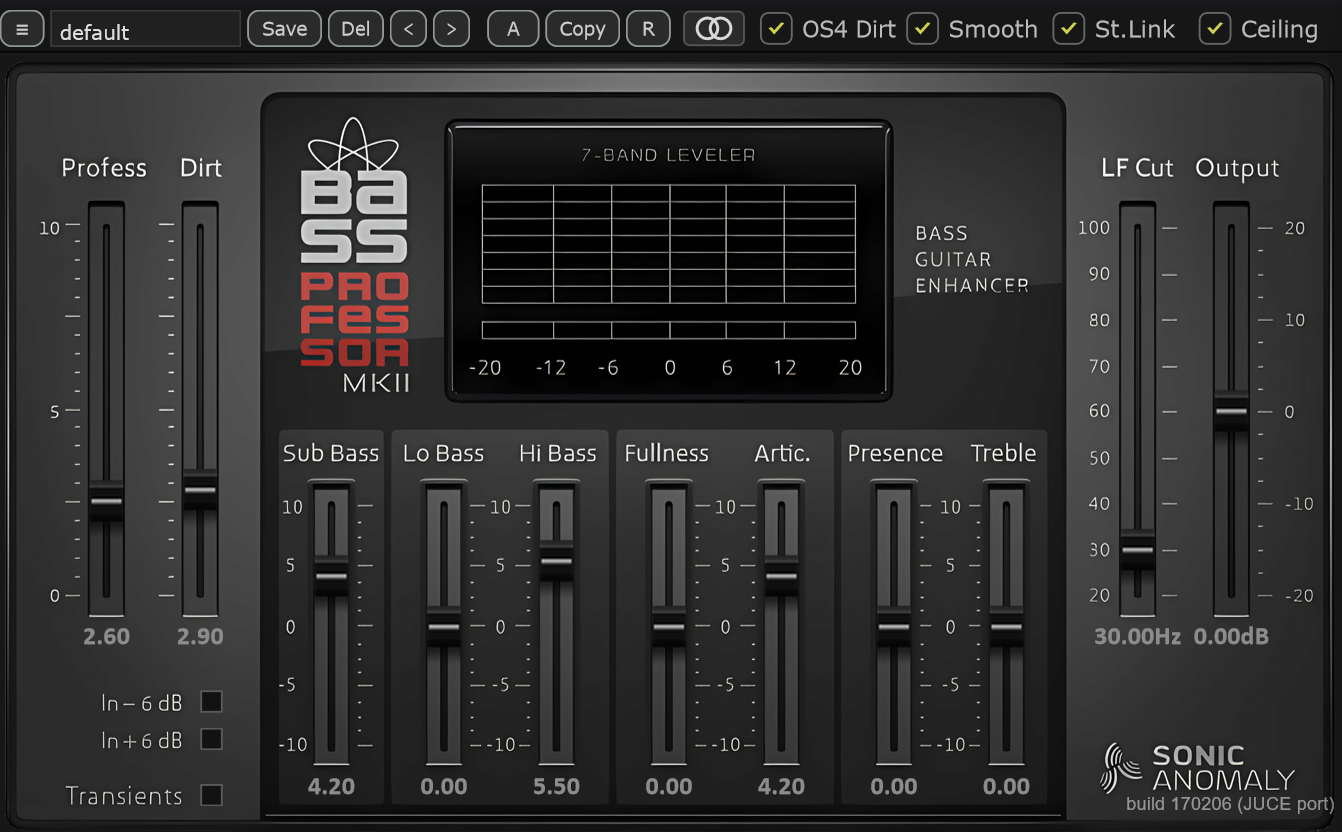Click the Transients label

point(124,796)
